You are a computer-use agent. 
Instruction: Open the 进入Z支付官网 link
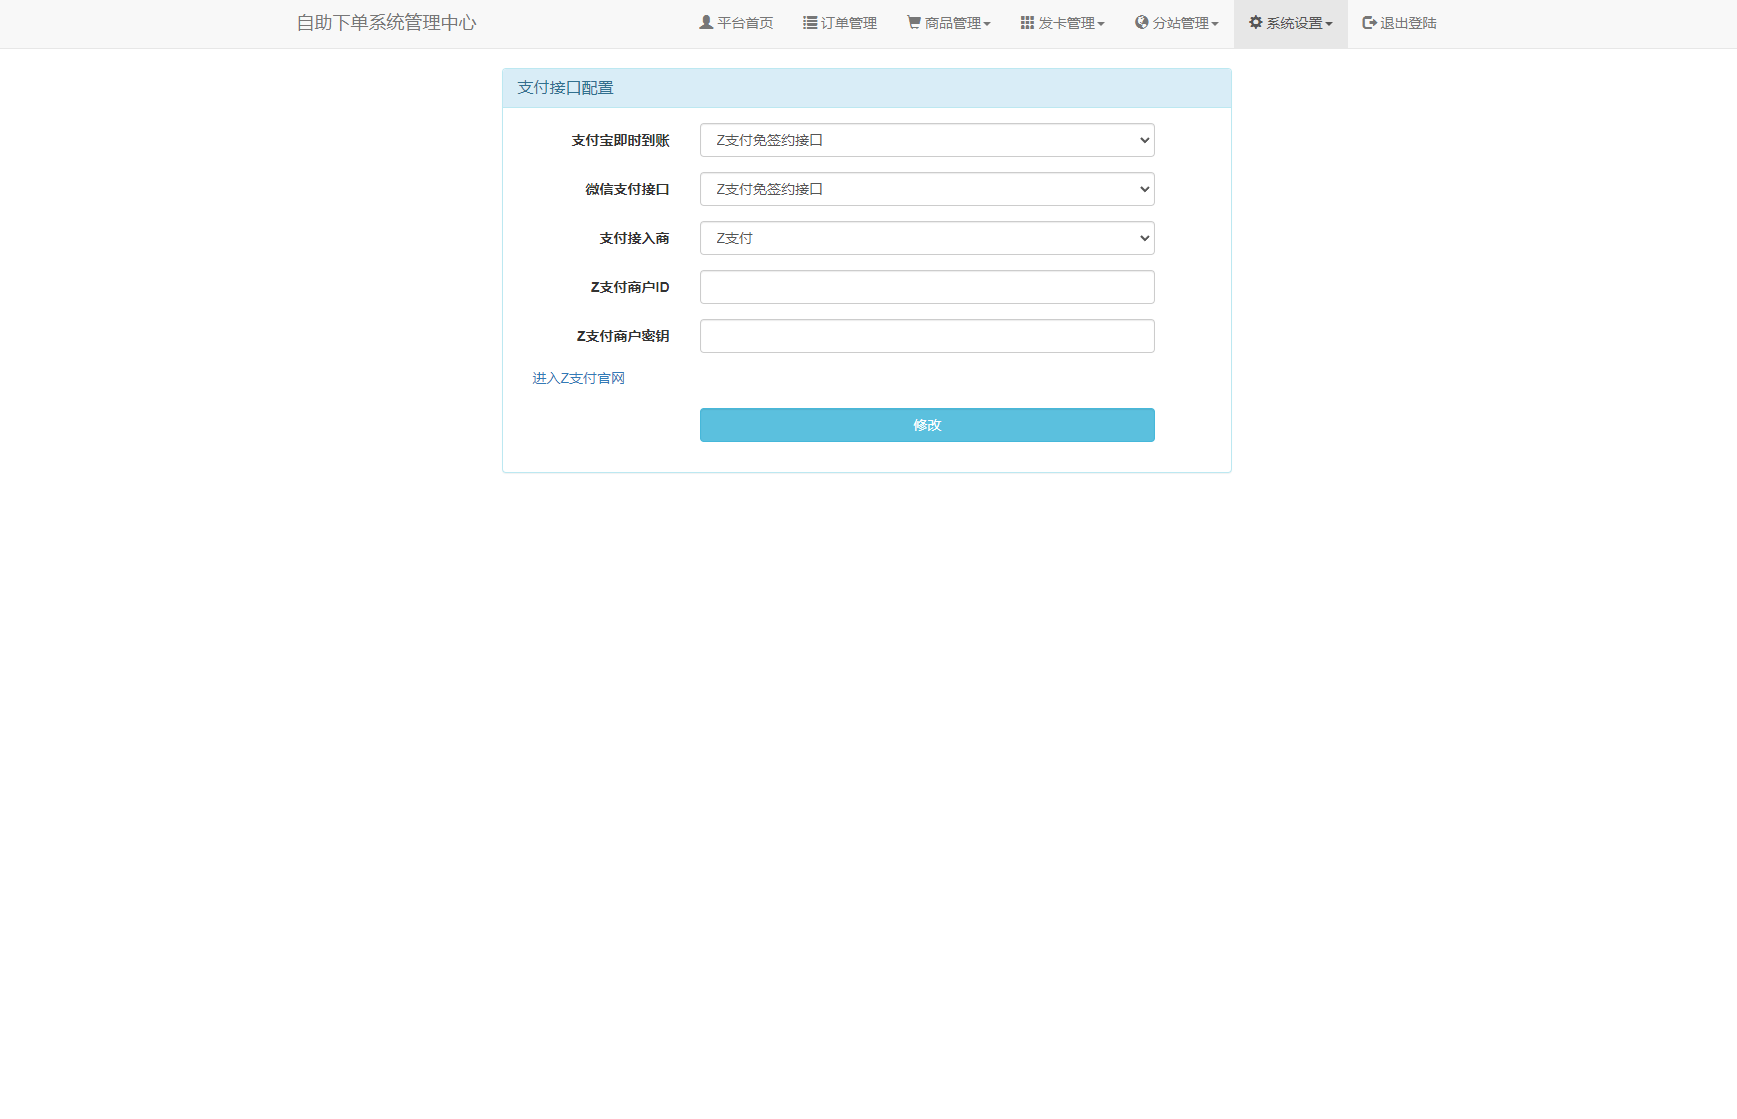(578, 378)
